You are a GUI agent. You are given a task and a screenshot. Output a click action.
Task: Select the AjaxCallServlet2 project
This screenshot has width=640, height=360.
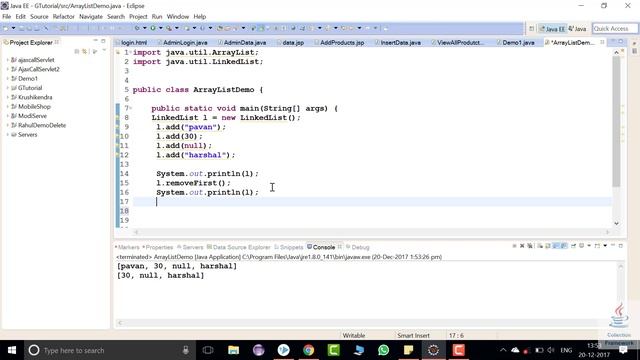point(38,69)
